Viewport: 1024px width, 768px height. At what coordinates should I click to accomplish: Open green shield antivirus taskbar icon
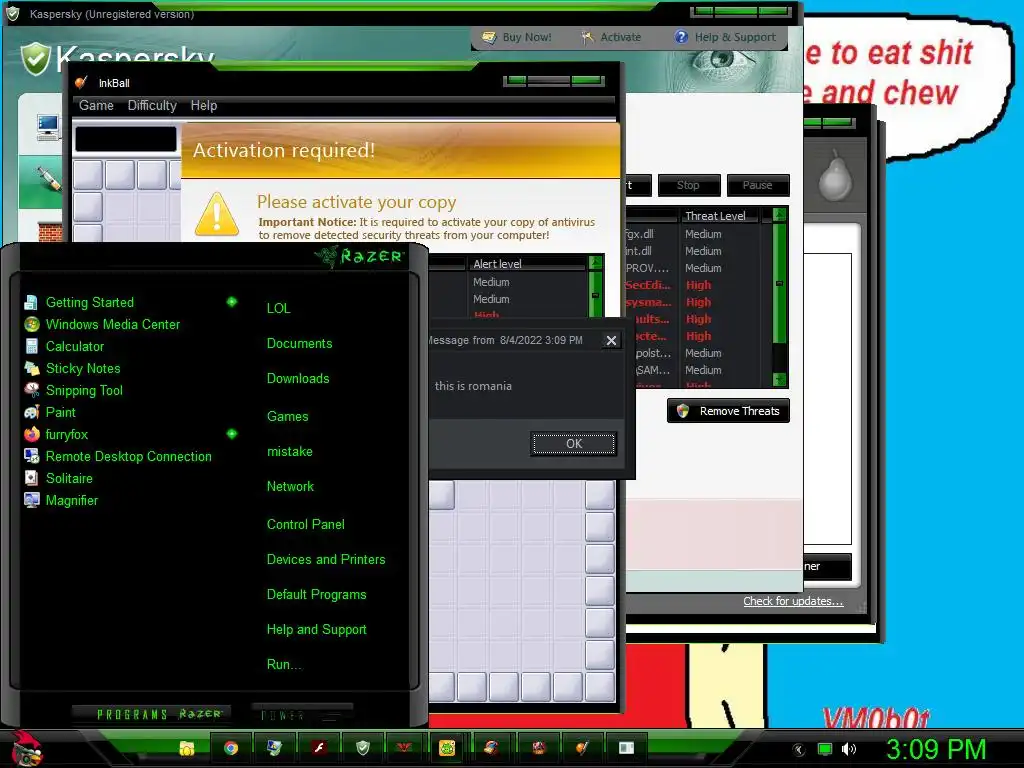pyautogui.click(x=362, y=748)
